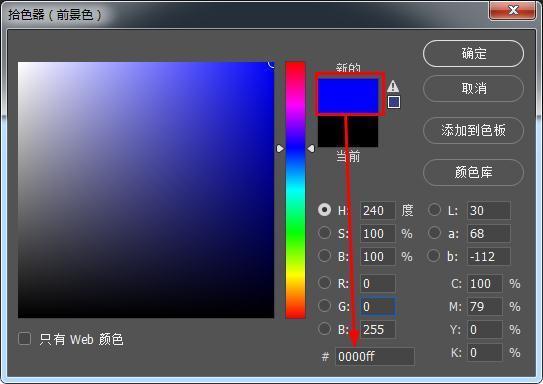Select the H hue radio button
This screenshot has width=543, height=384.
324,210
